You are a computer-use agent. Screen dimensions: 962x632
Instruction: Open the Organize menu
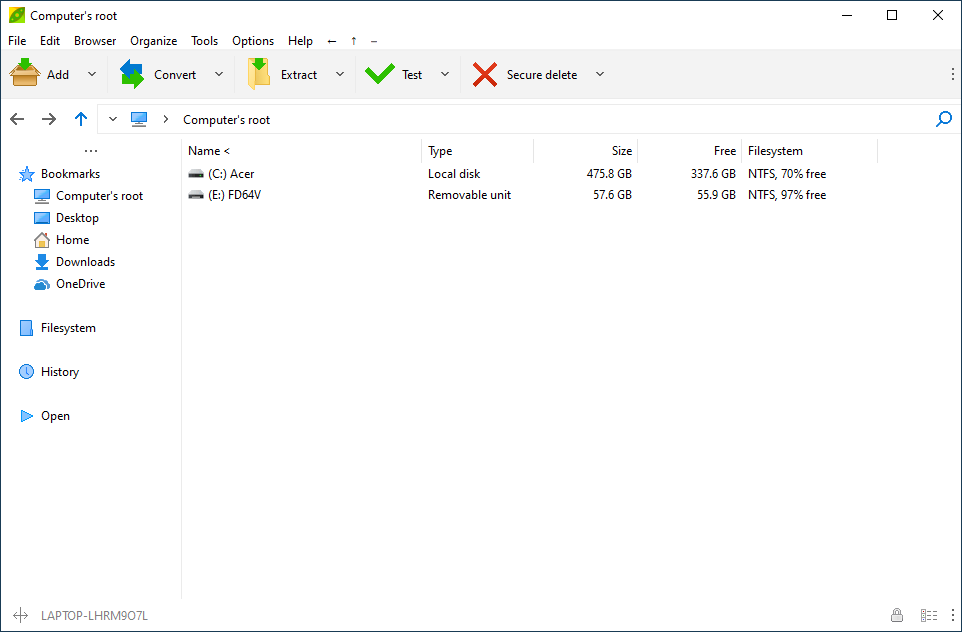[153, 41]
